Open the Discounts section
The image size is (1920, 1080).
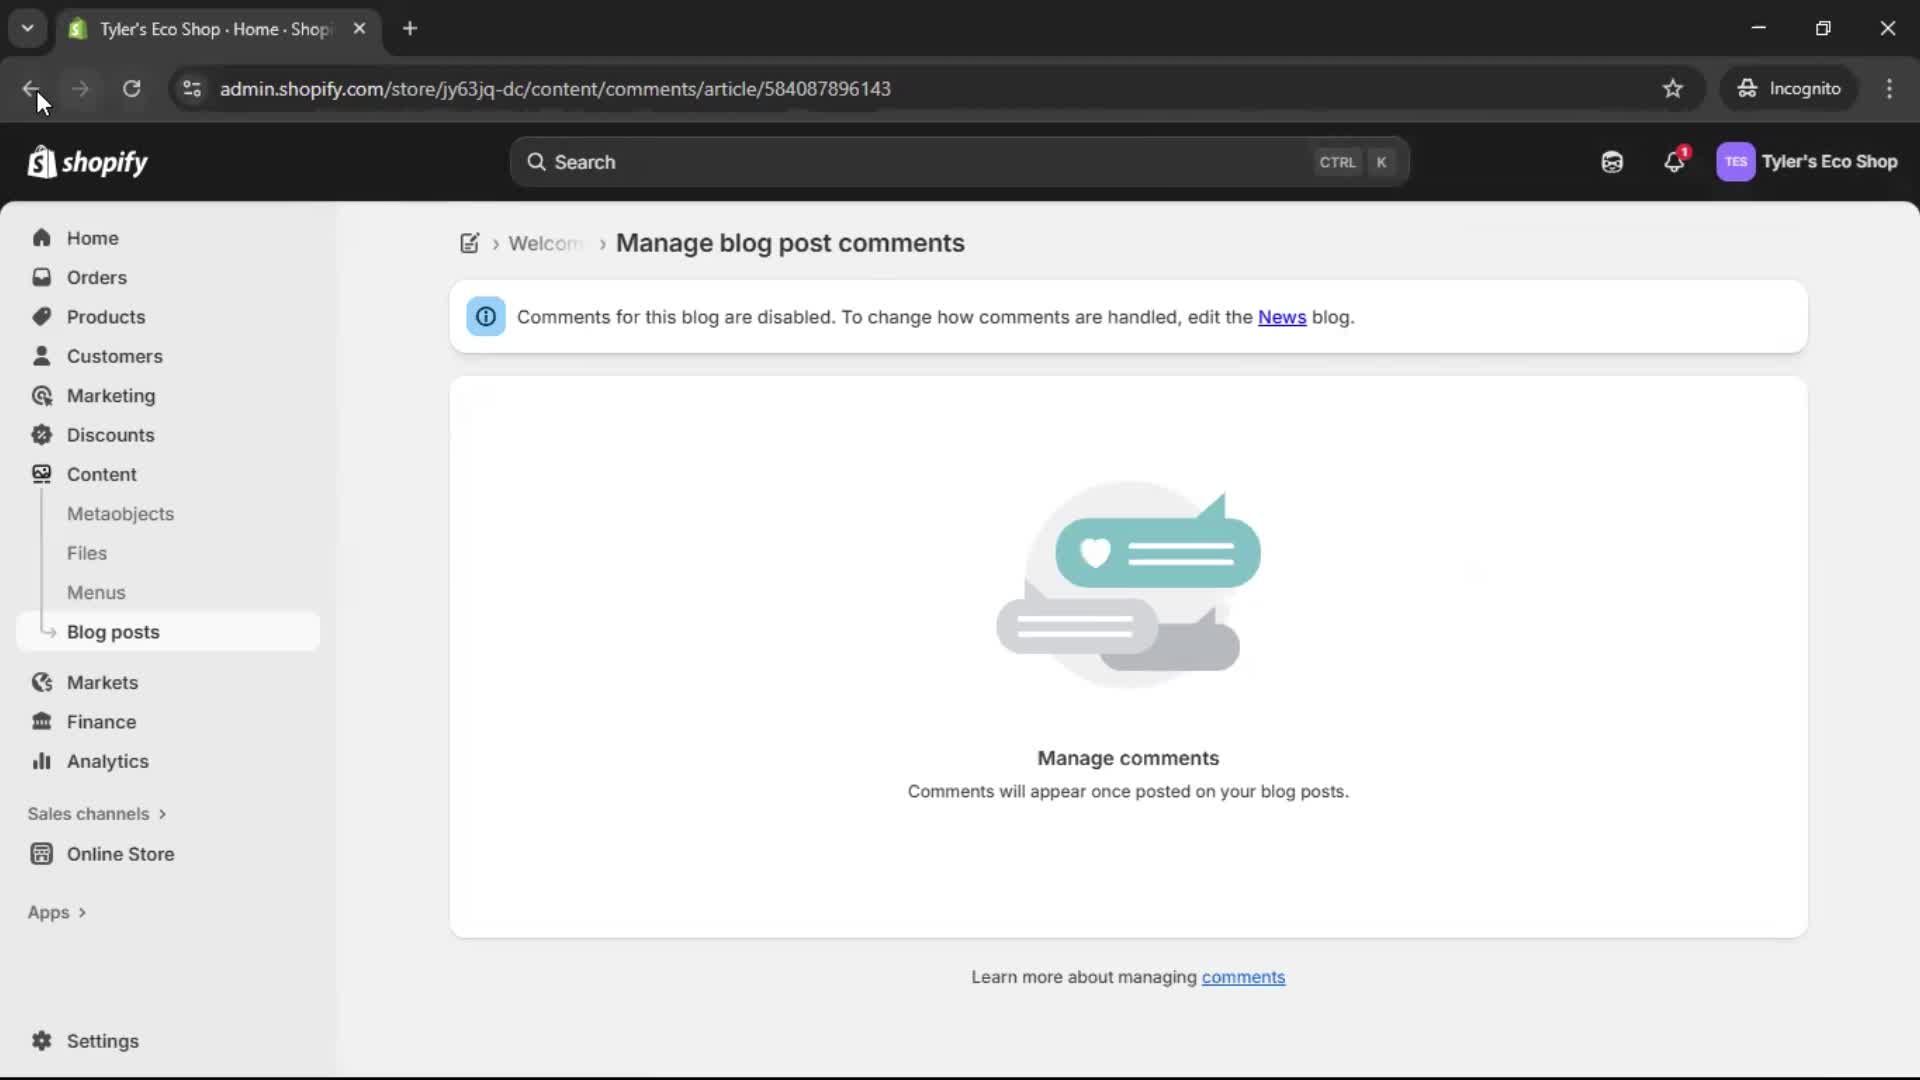click(110, 435)
